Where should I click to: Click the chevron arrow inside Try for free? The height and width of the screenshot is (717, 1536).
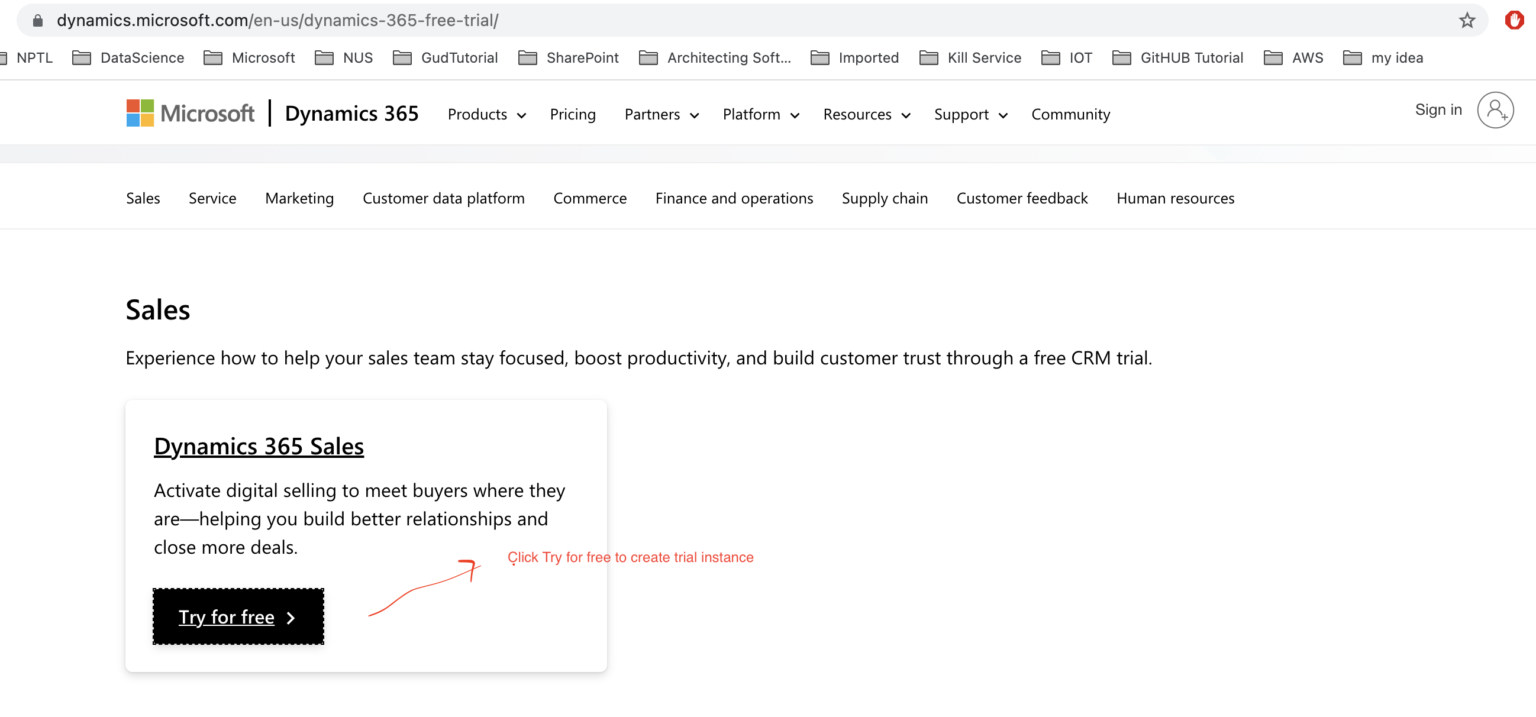(x=290, y=617)
